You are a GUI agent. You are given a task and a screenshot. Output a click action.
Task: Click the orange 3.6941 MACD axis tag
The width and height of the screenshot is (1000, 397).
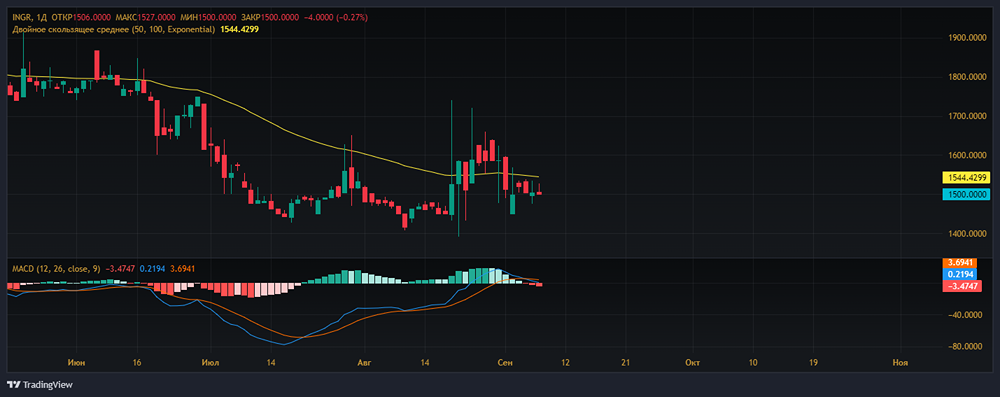[959, 262]
